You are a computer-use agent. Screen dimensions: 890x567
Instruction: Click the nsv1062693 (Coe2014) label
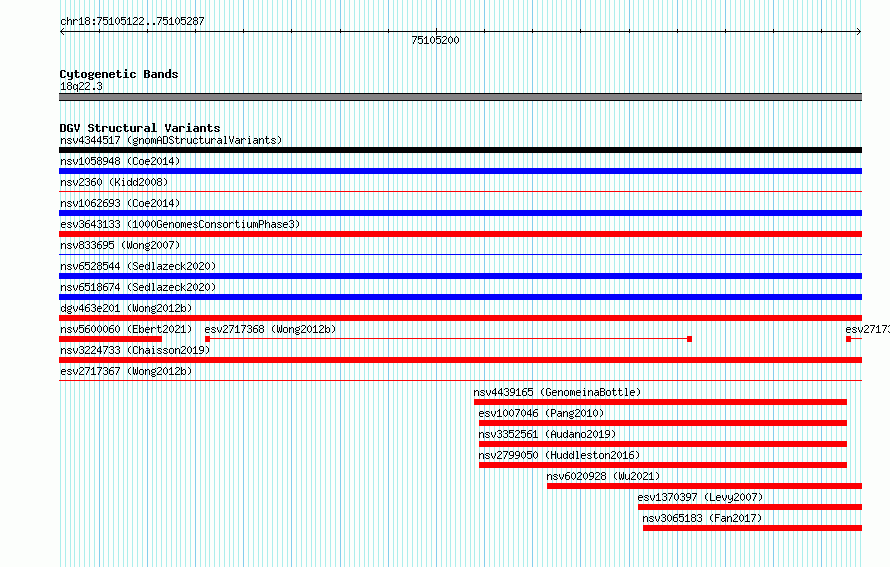click(120, 203)
